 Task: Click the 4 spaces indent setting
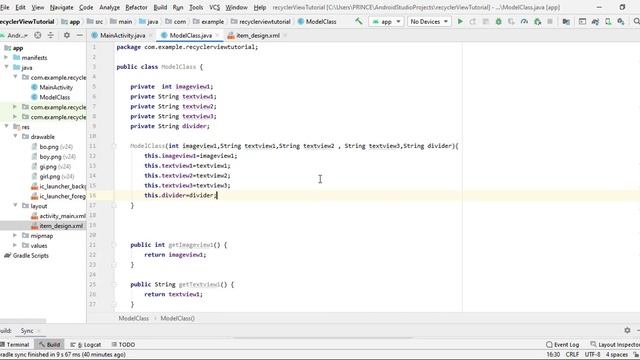(617, 354)
